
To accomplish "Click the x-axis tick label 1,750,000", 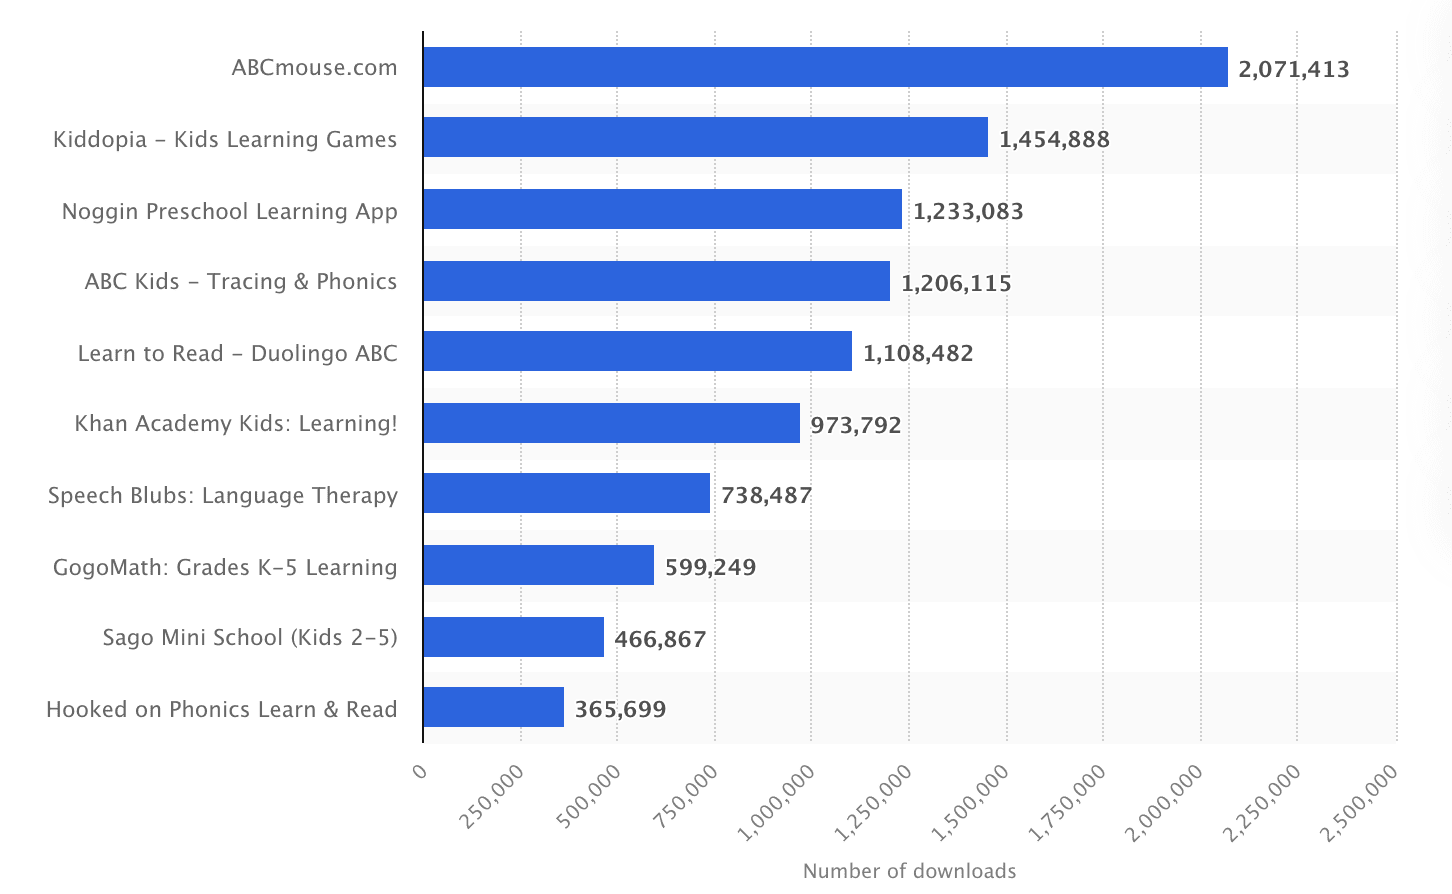I will pos(1069,802).
